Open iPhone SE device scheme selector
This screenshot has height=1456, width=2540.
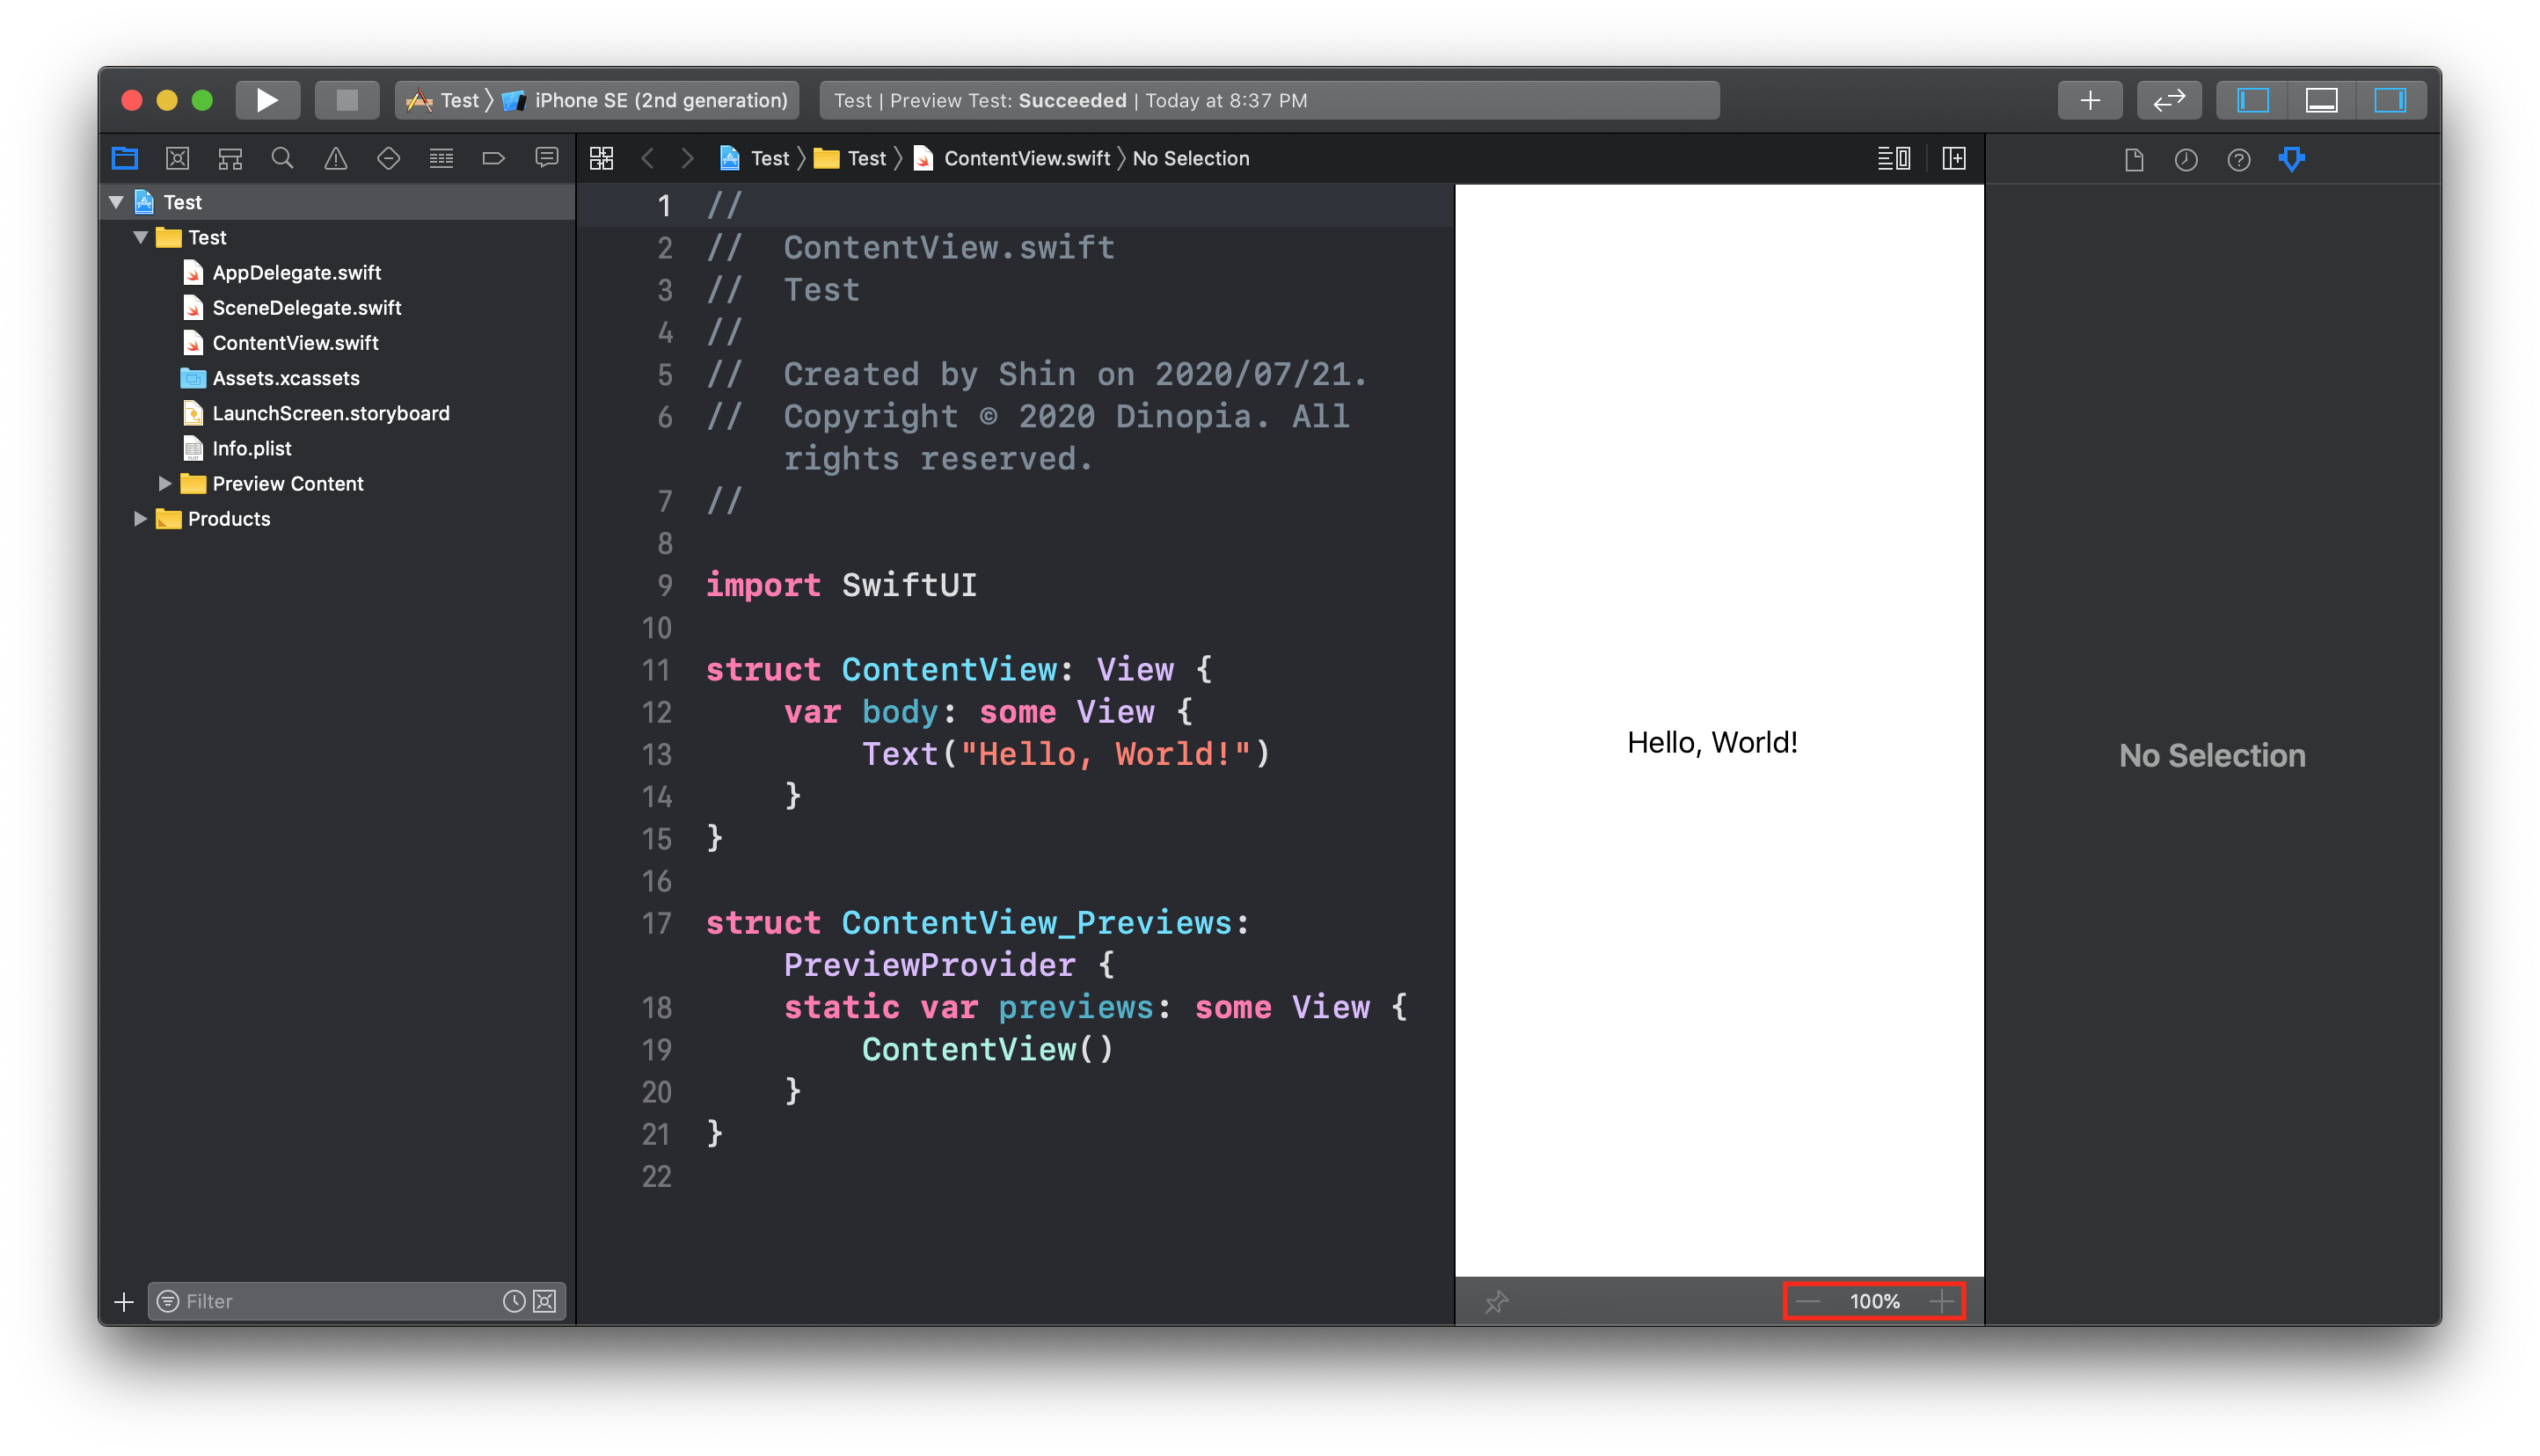pos(660,100)
